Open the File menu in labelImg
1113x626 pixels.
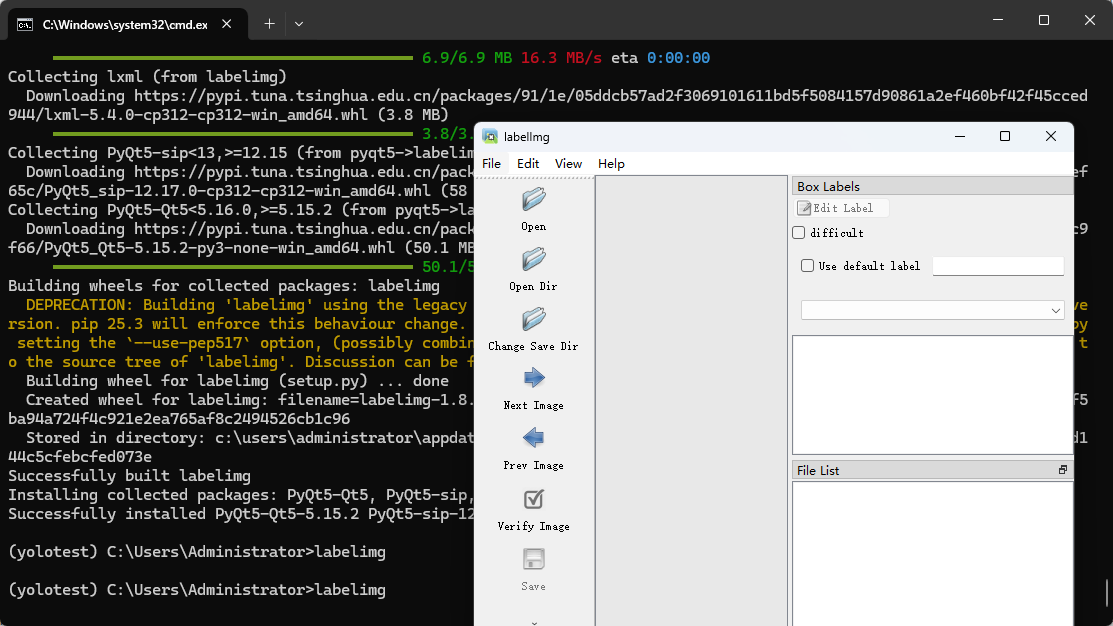(x=491, y=164)
